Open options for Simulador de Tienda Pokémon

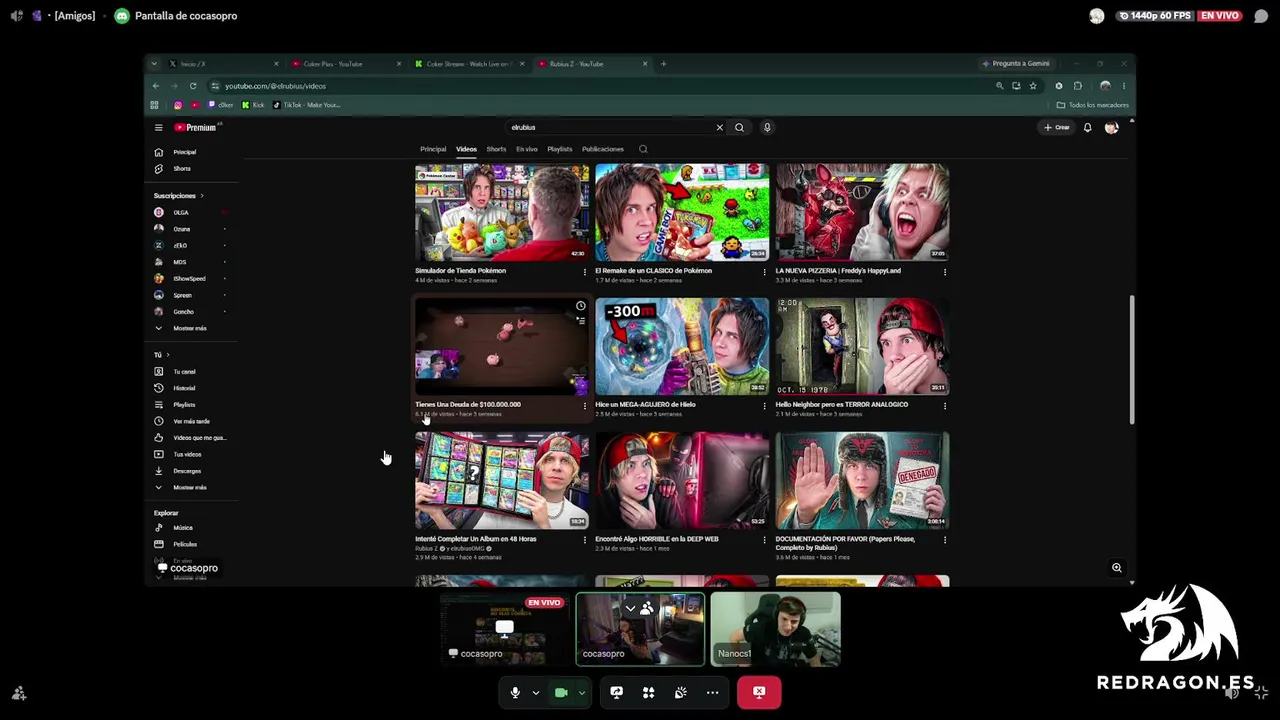(x=584, y=271)
